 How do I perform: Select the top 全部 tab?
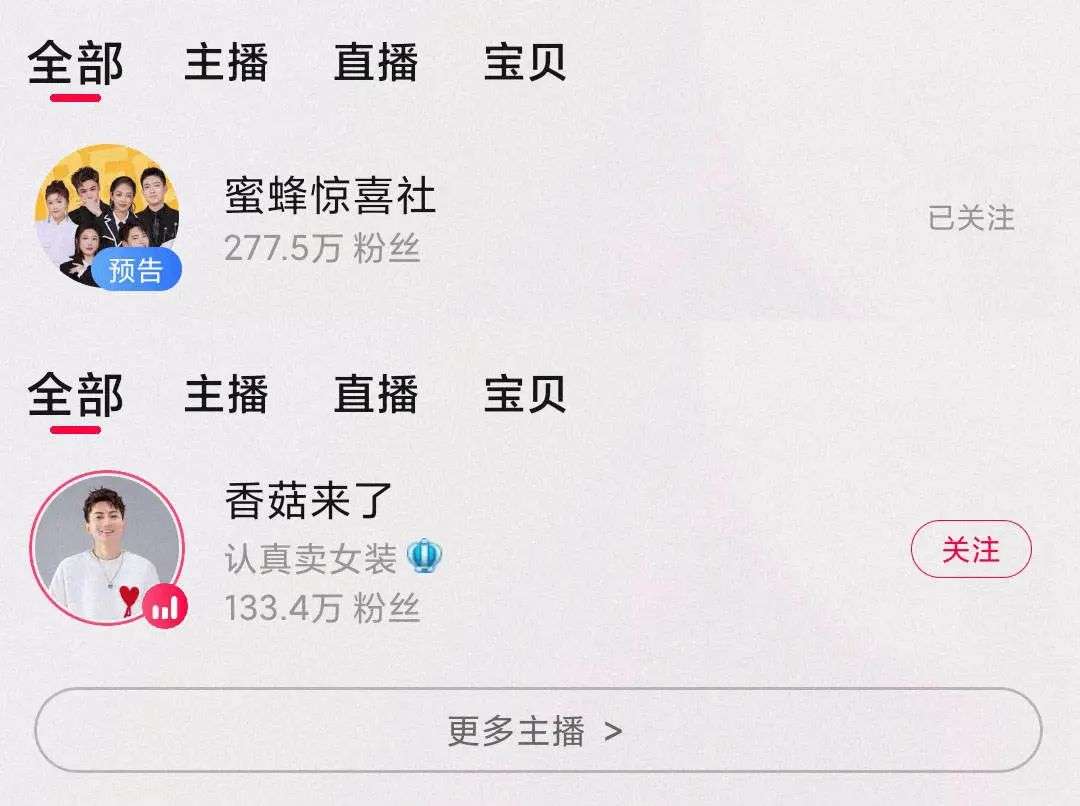tap(76, 63)
